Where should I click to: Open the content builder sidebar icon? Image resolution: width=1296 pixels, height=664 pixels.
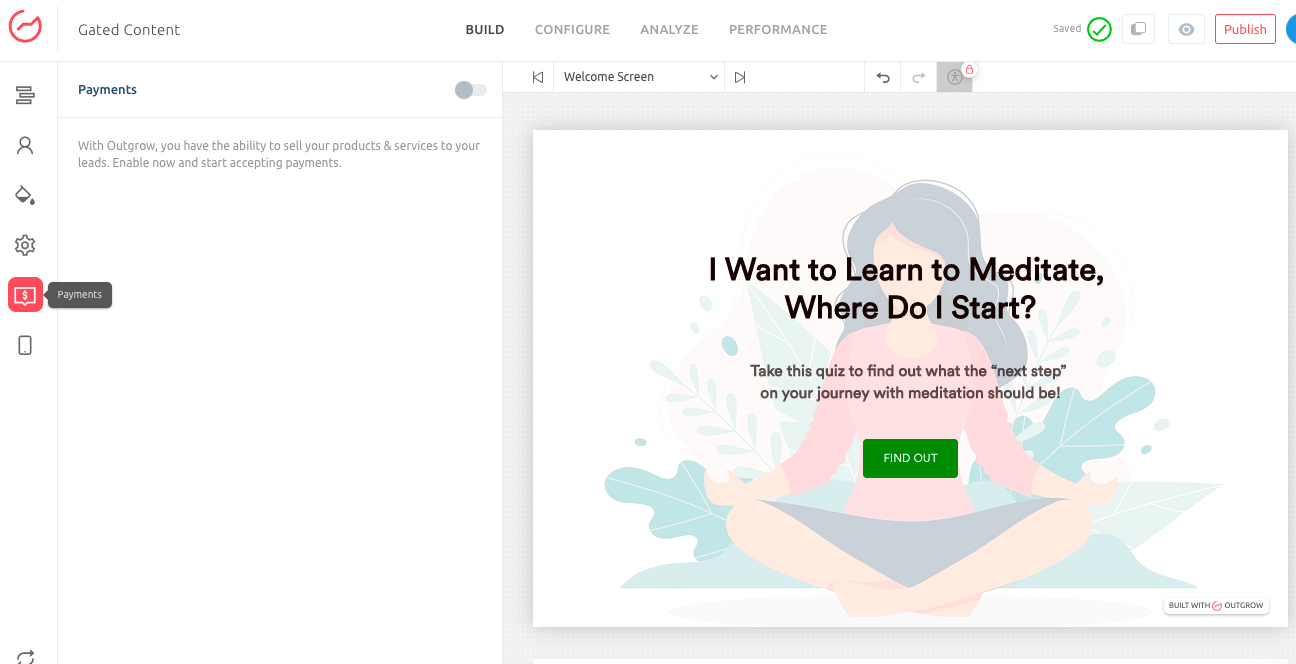pos(25,95)
